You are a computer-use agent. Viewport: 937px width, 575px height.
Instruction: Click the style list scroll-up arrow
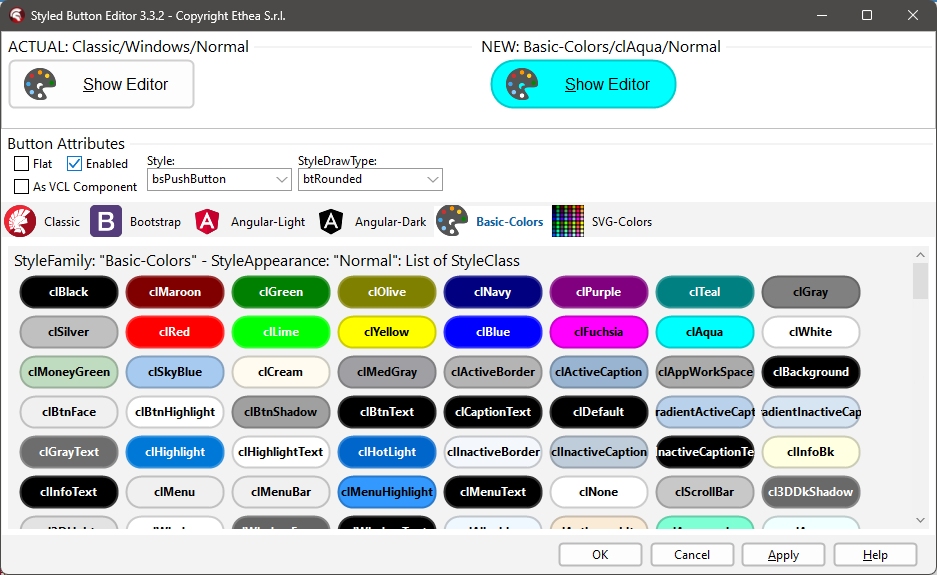click(920, 255)
